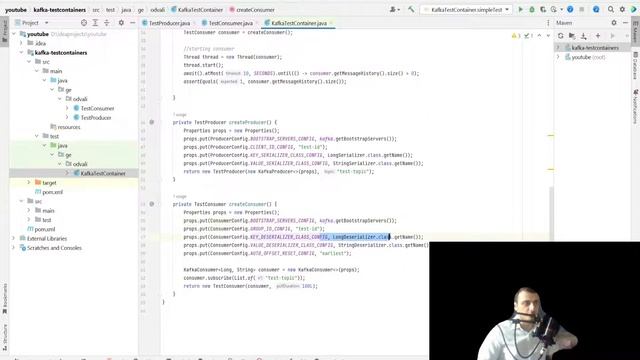Run with coverage icon in the toolbar
Screen dimensions: 640x360
click(x=543, y=9)
